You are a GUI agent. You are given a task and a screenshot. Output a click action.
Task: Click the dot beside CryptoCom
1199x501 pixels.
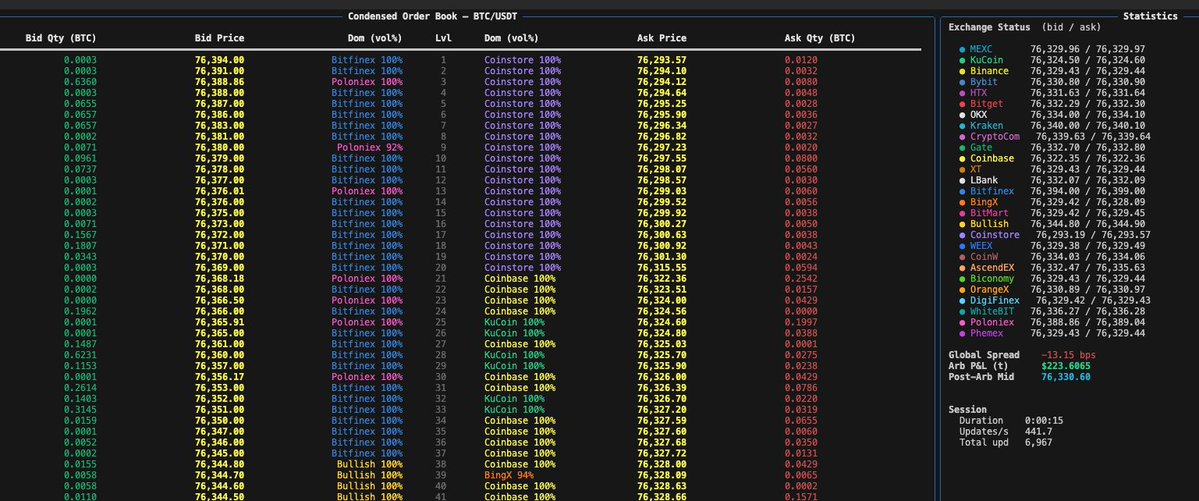[962, 137]
